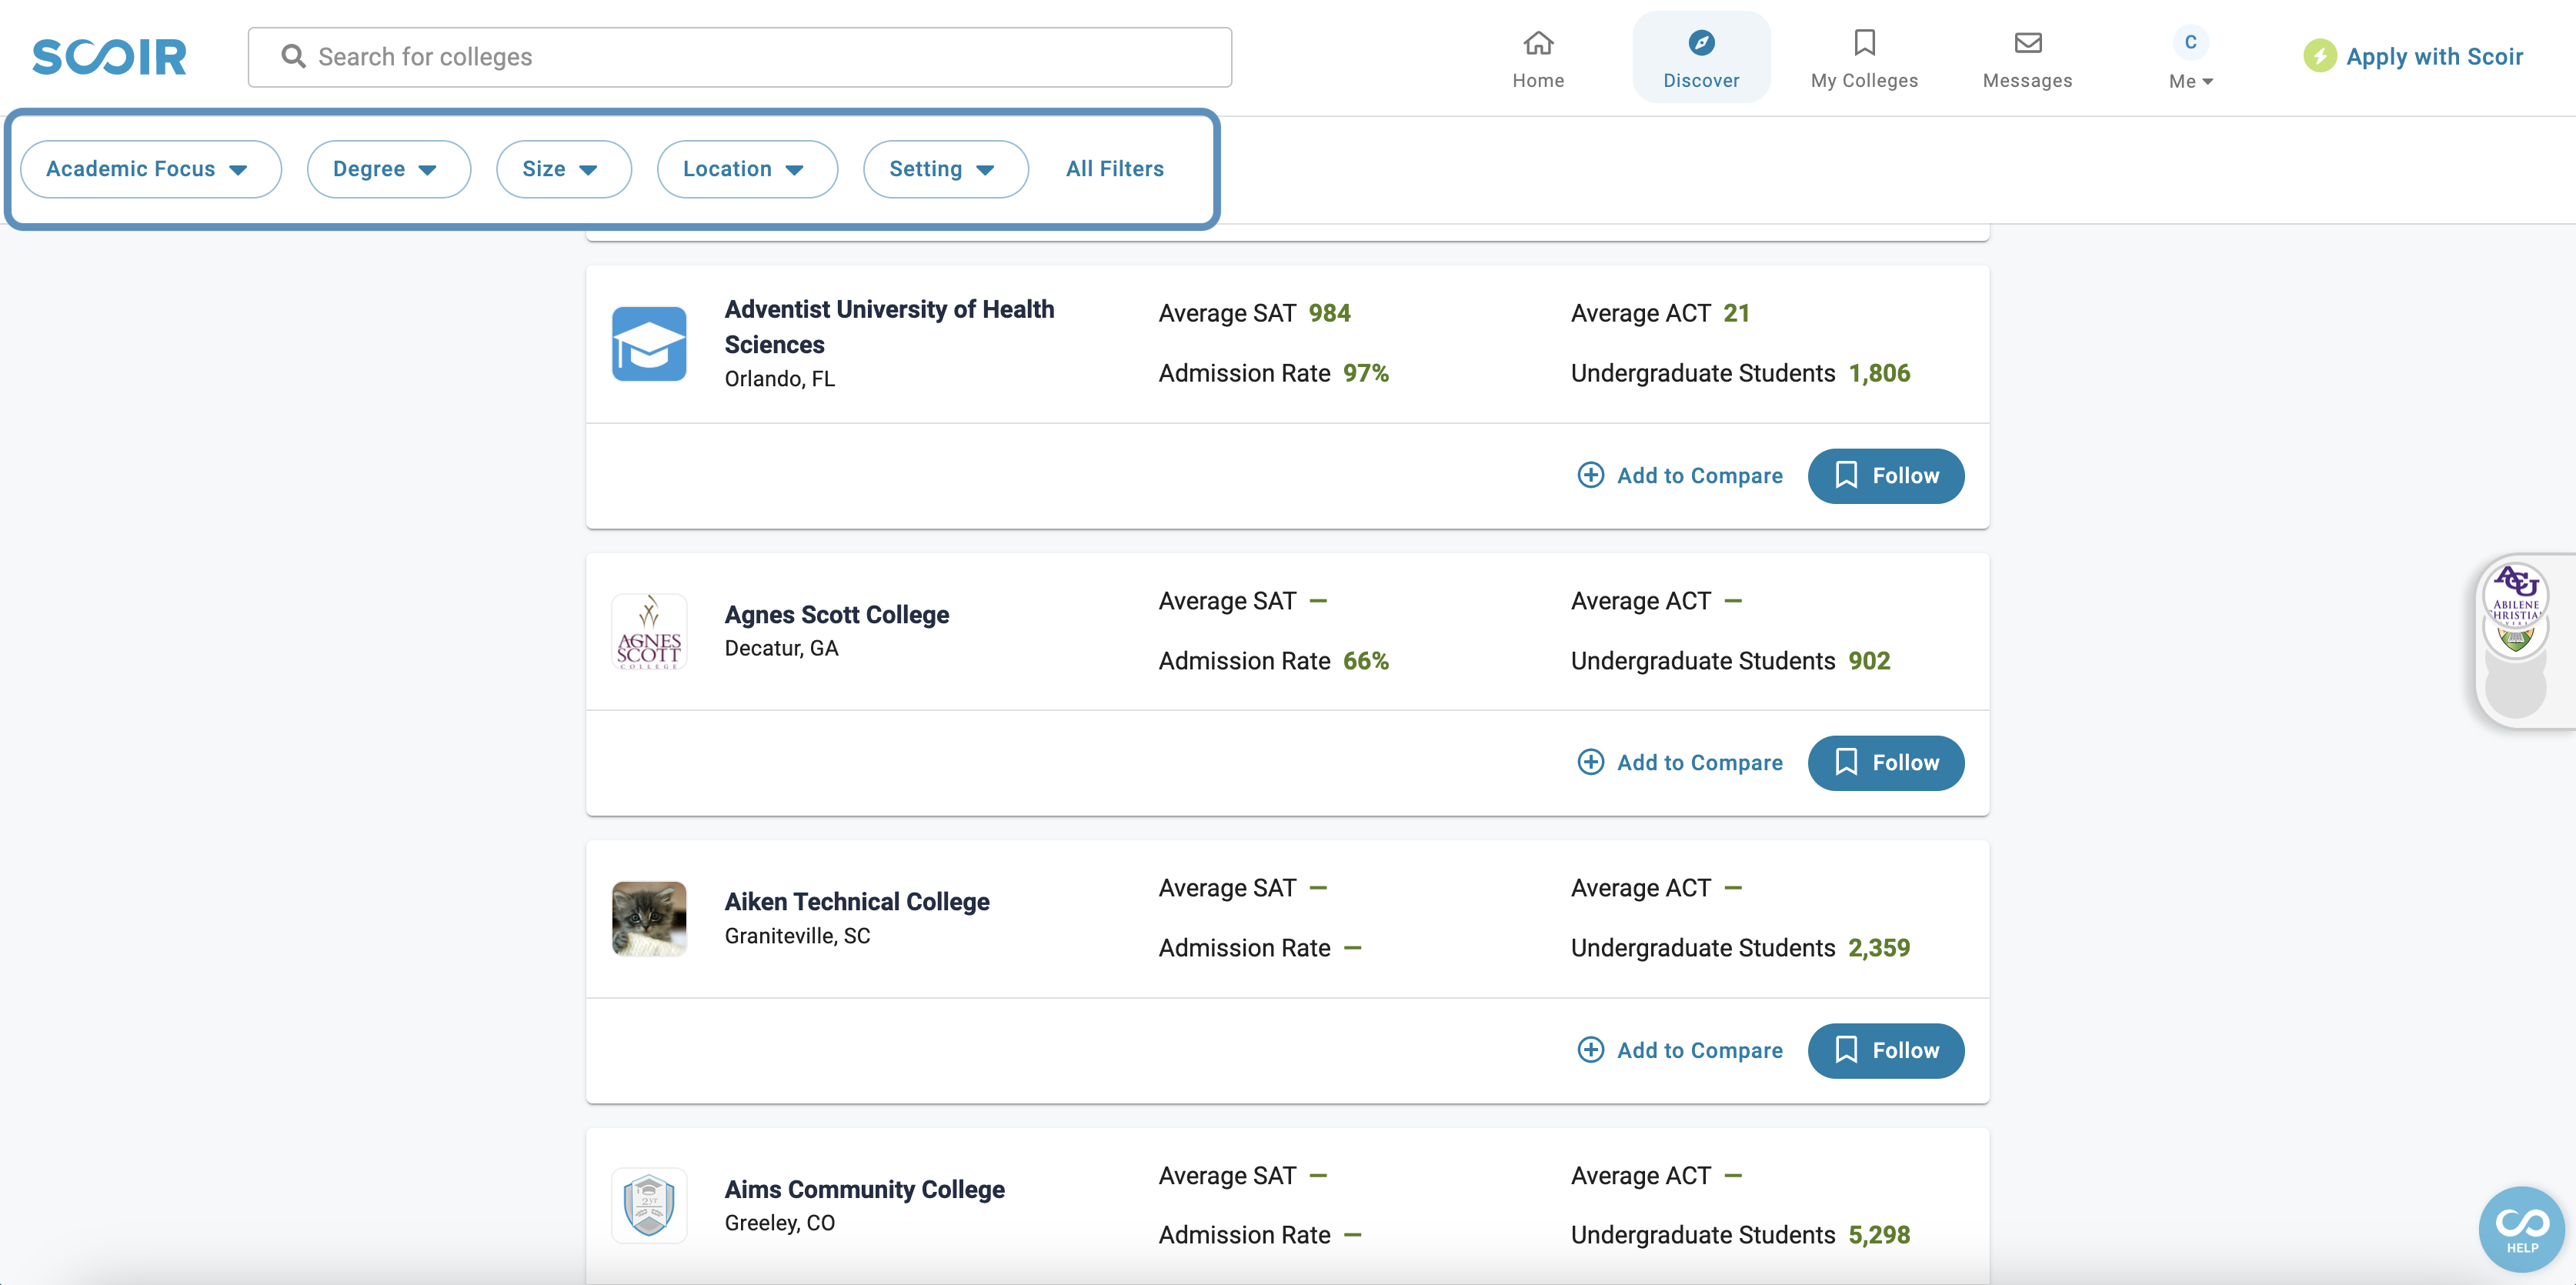Click the search magnifier icon
The height and width of the screenshot is (1285, 2576).
[292, 56]
